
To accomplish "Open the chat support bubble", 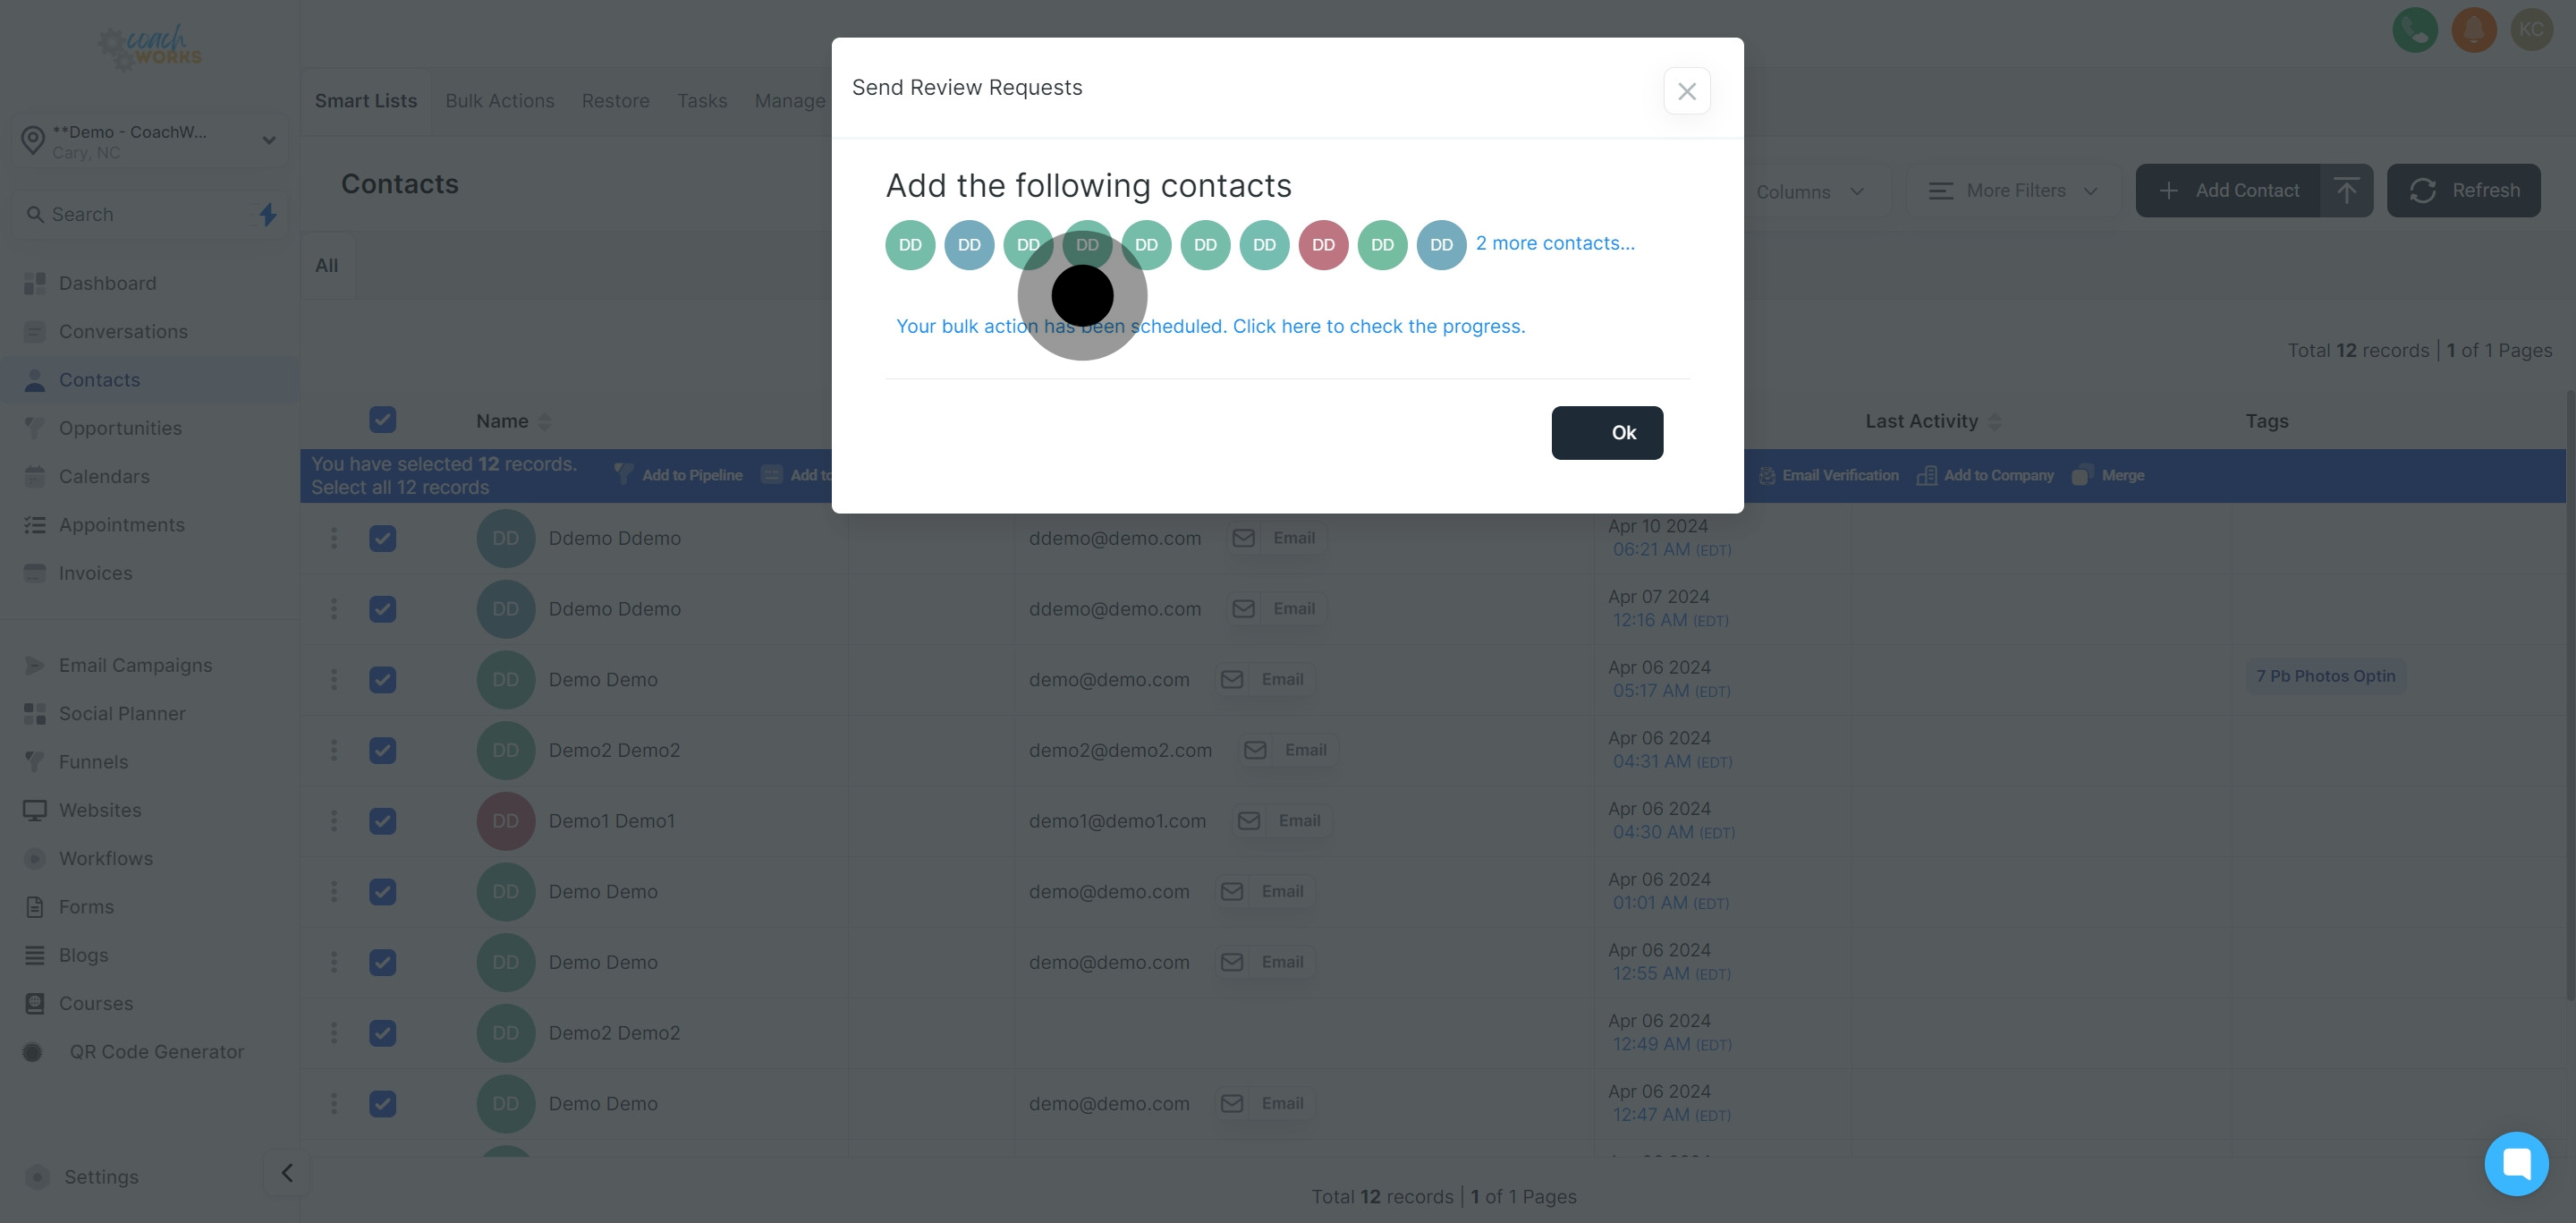I will coord(2516,1163).
